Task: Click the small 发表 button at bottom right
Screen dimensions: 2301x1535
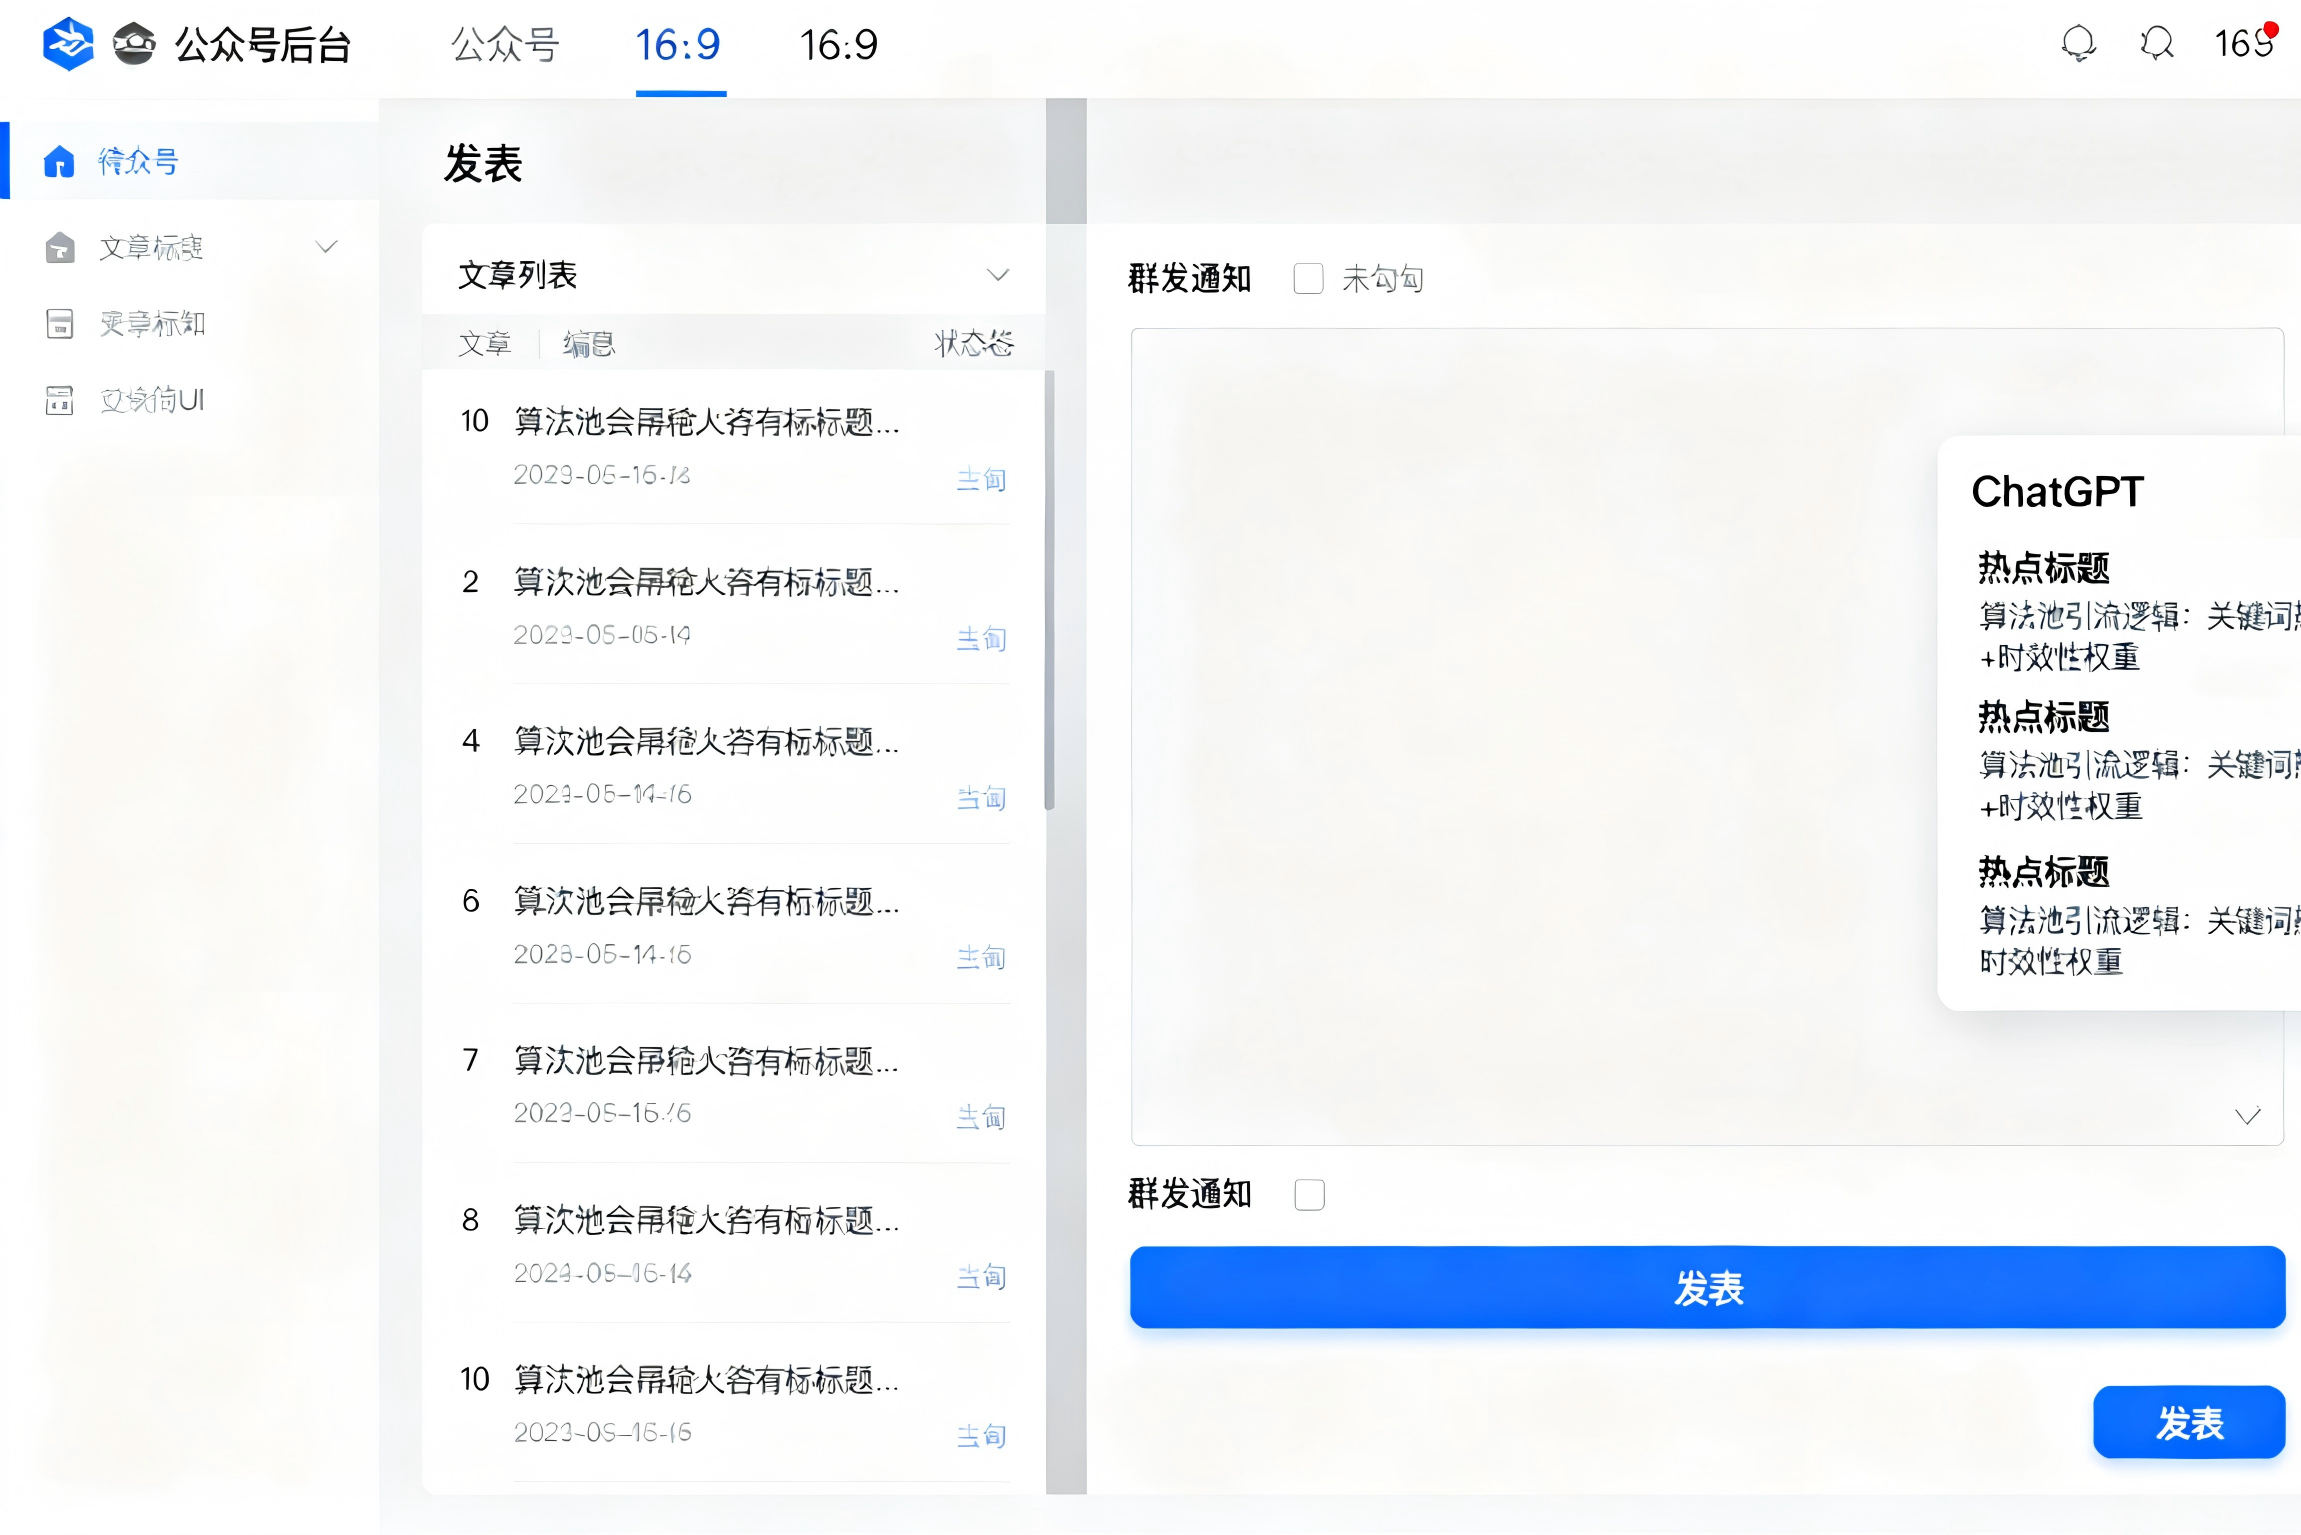Action: coord(2189,1421)
